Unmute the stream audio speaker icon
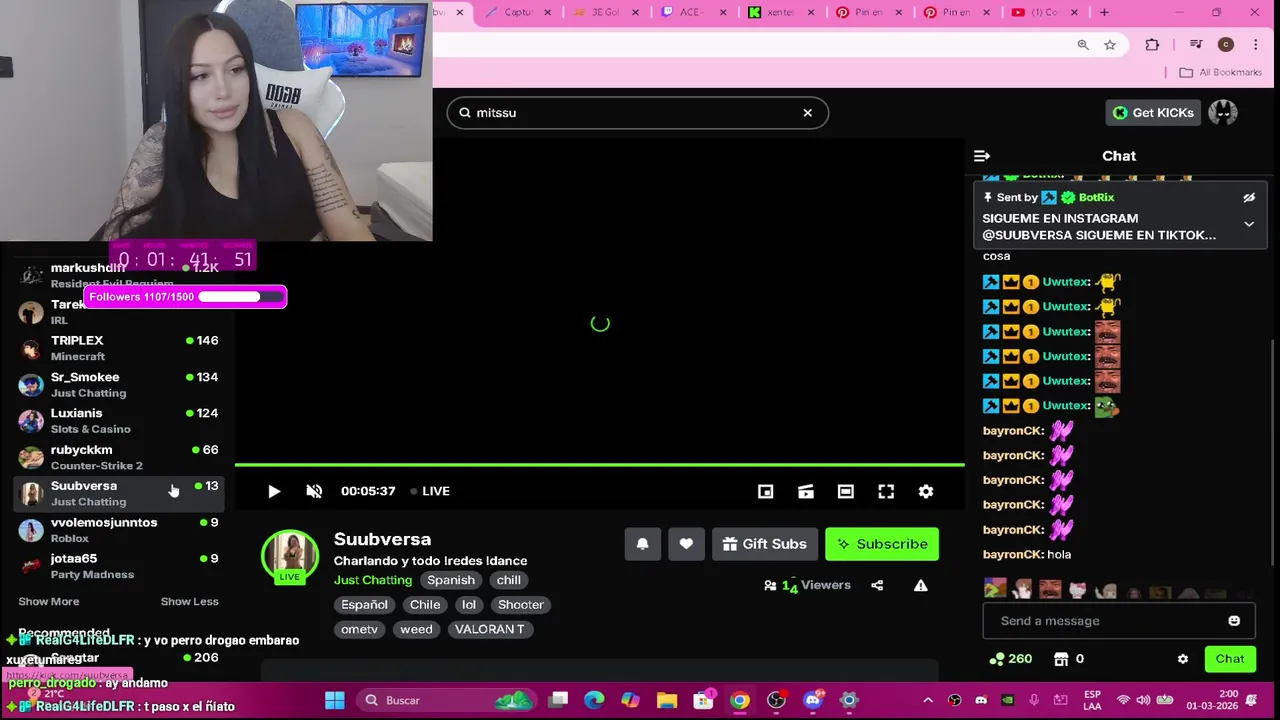Screen dimensions: 1280x720 [314, 491]
